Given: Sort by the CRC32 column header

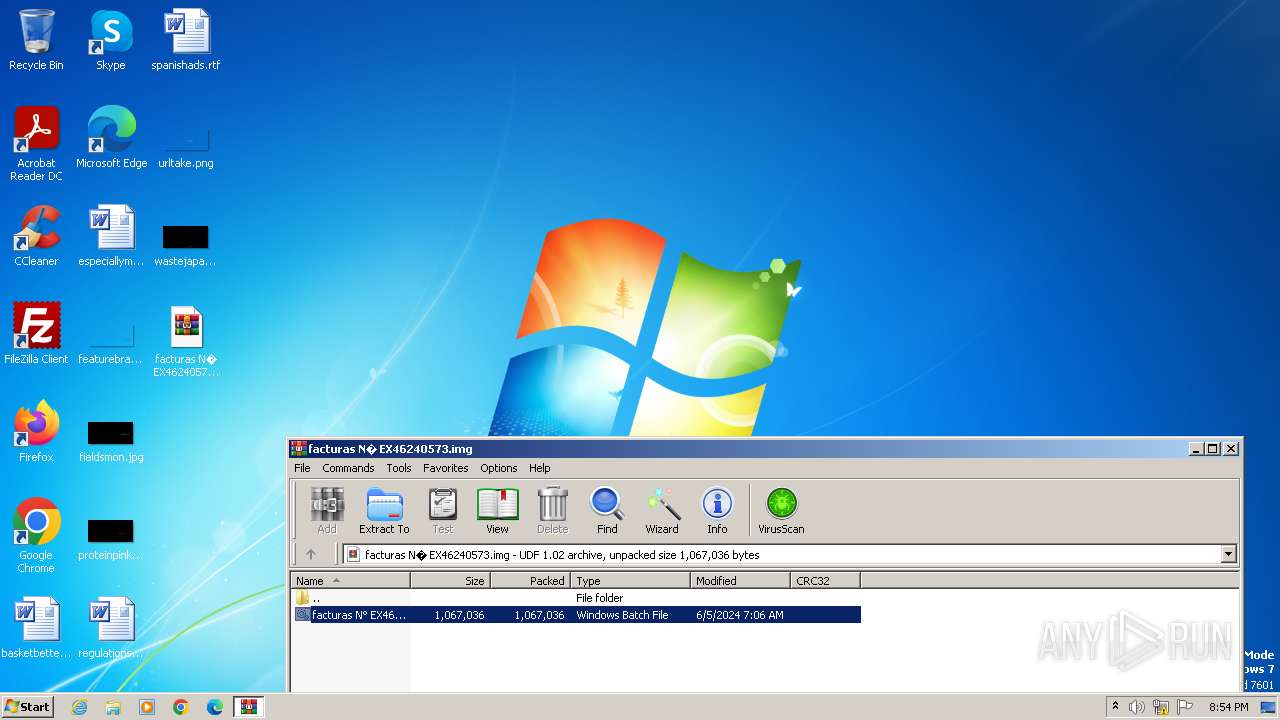Looking at the screenshot, I should [x=825, y=580].
